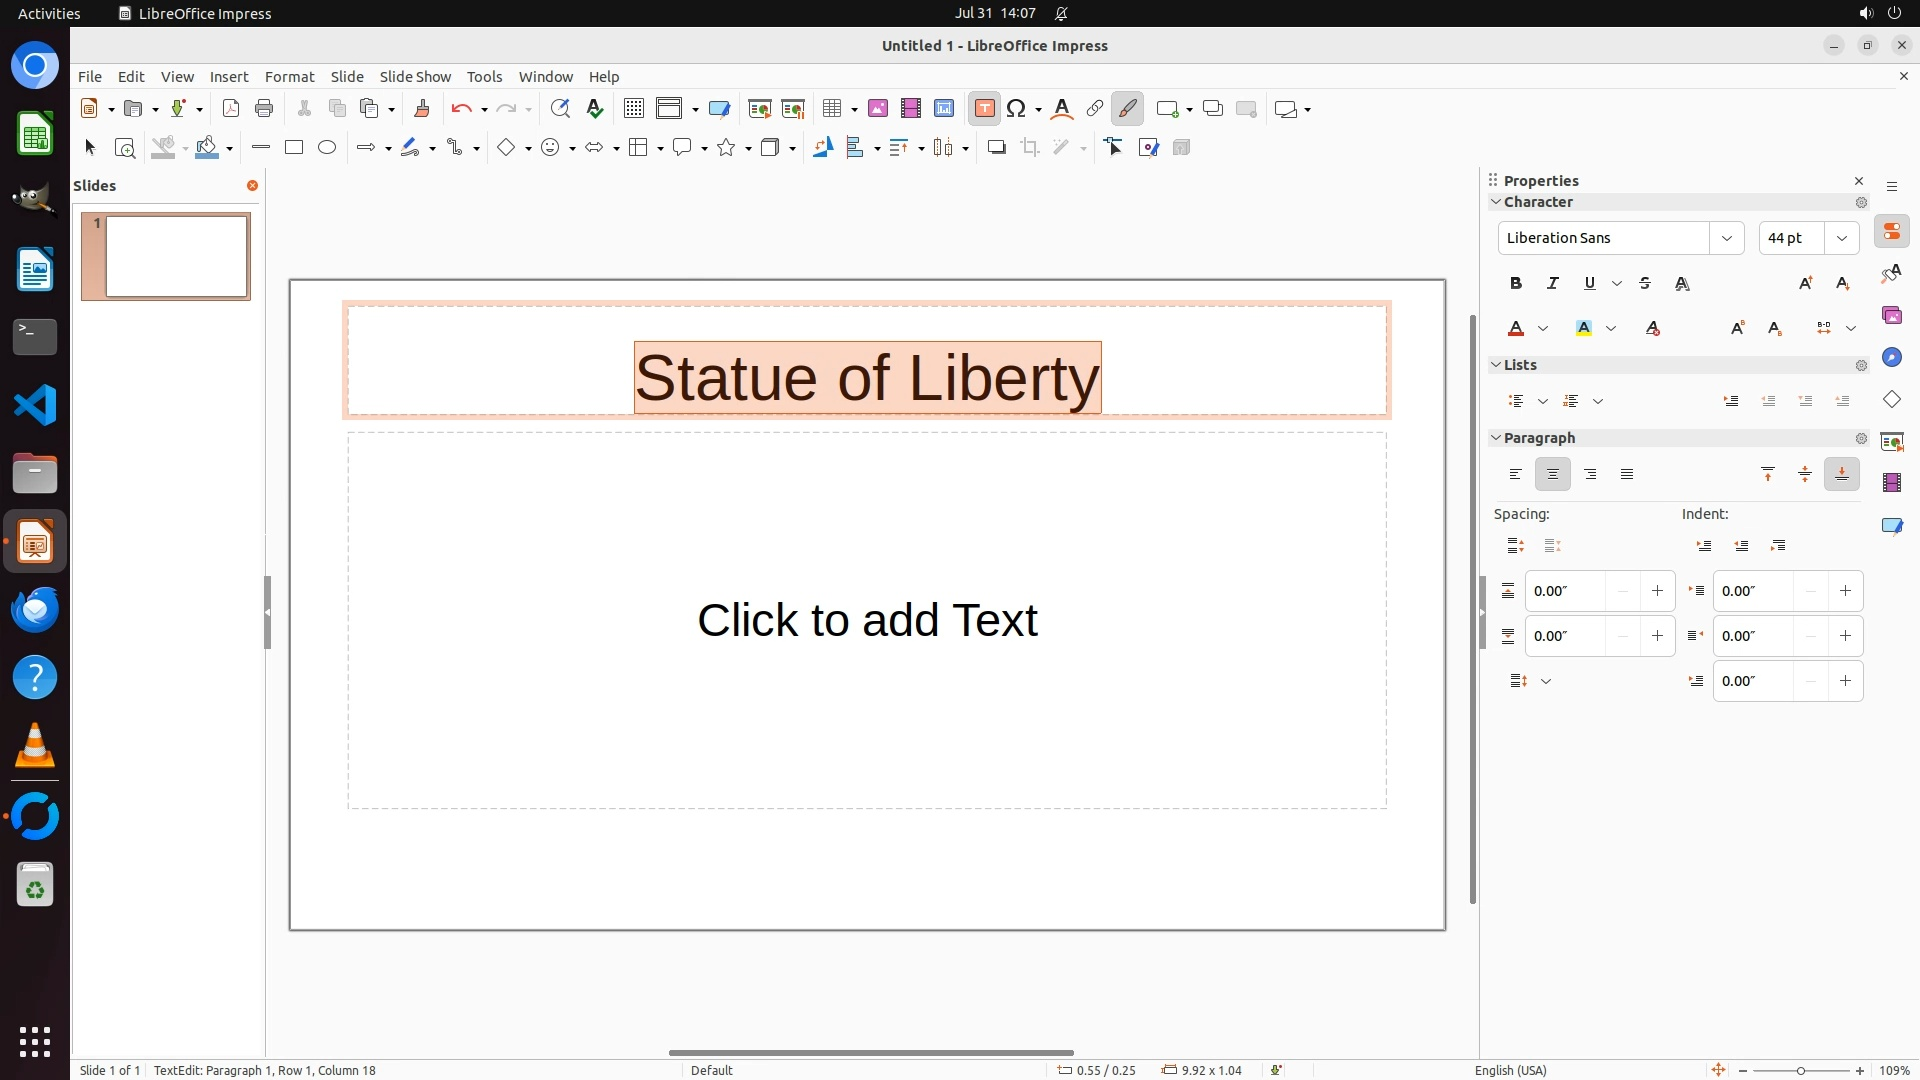The image size is (1920, 1080).
Task: Toggle Italic formatting in Character panel
Action: pyautogui.click(x=1553, y=284)
